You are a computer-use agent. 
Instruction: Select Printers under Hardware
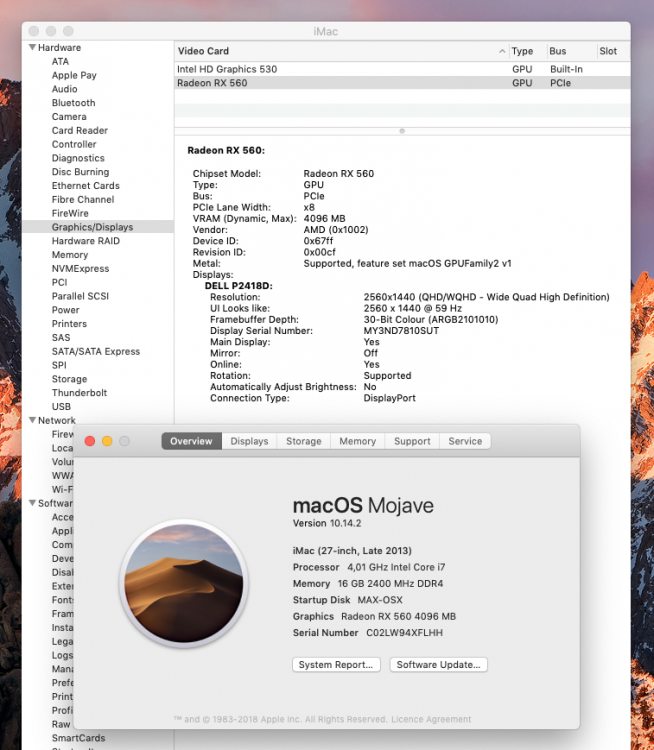(69, 324)
